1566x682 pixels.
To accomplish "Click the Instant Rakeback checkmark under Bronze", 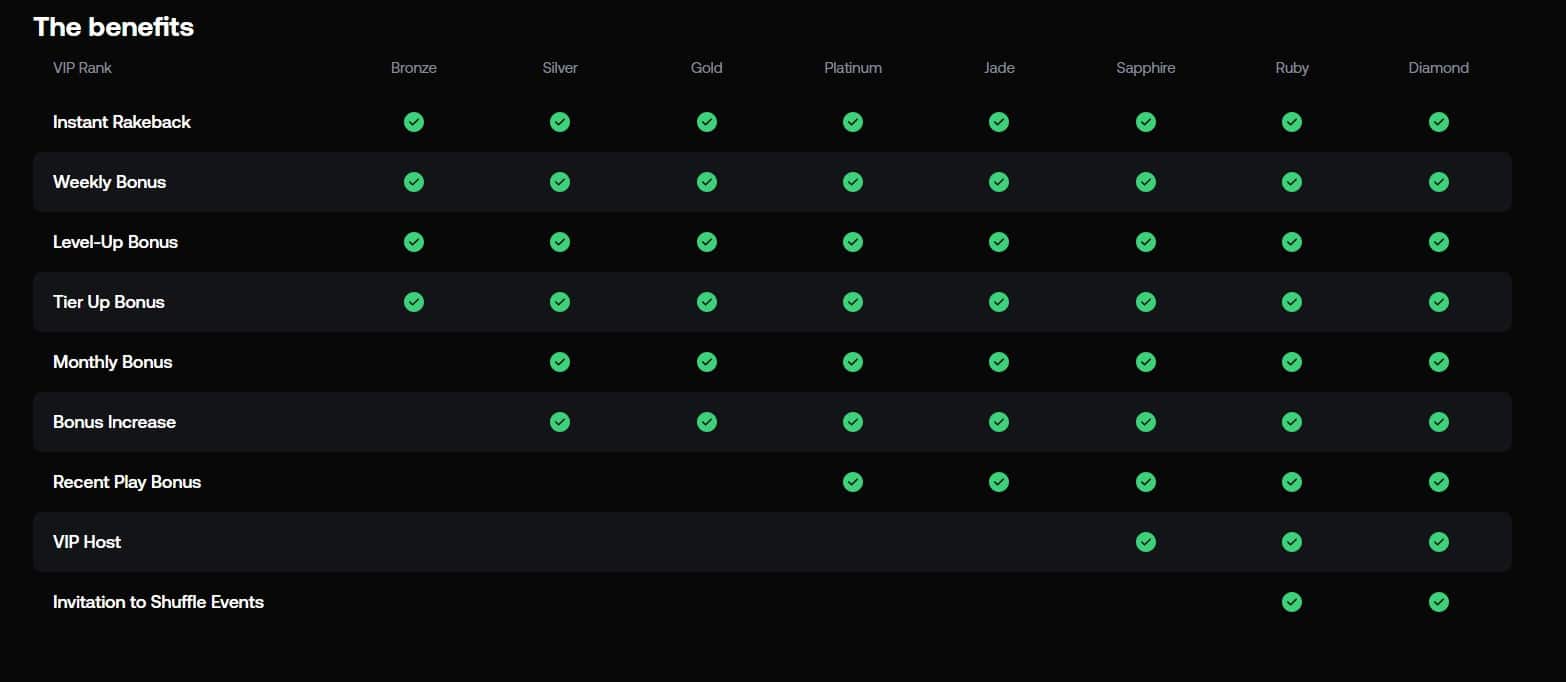I will click(x=413, y=122).
